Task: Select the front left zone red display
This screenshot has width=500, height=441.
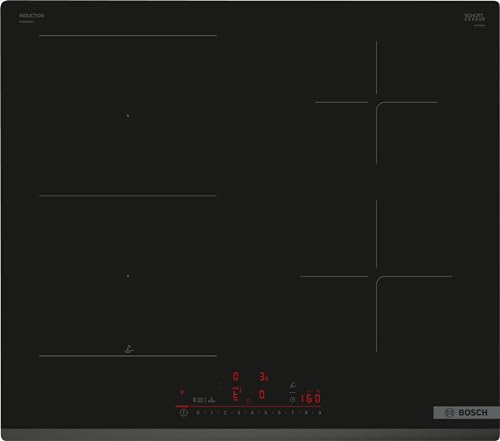Action: (236, 395)
